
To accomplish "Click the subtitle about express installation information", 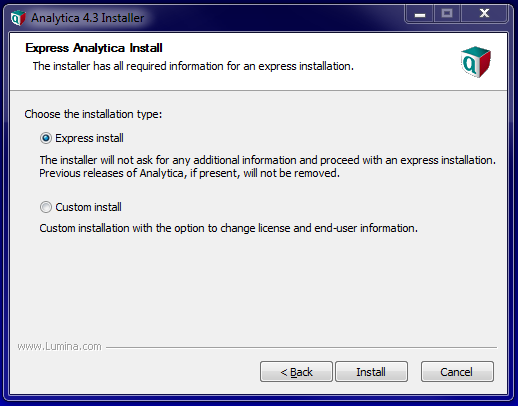I will [193, 66].
